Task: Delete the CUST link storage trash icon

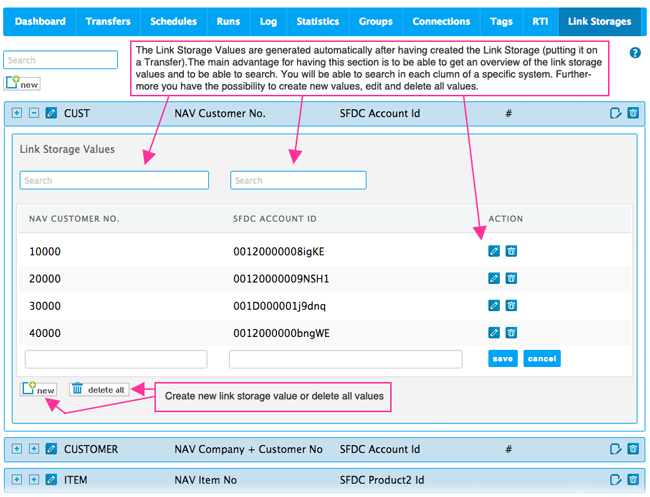Action: click(633, 113)
